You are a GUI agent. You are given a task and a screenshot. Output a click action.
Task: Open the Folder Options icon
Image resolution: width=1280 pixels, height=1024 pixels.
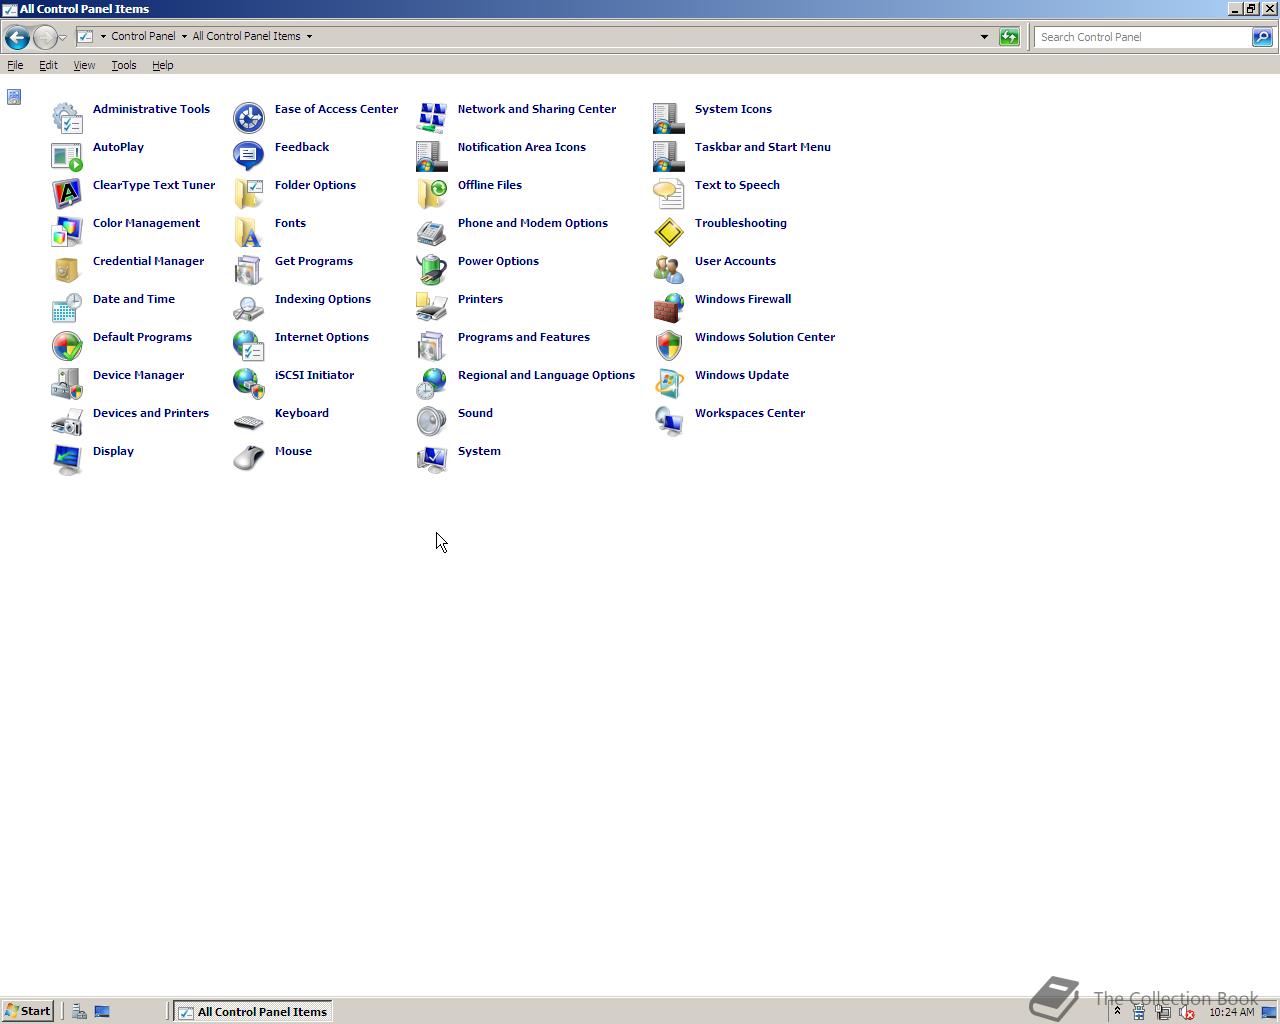coord(249,194)
